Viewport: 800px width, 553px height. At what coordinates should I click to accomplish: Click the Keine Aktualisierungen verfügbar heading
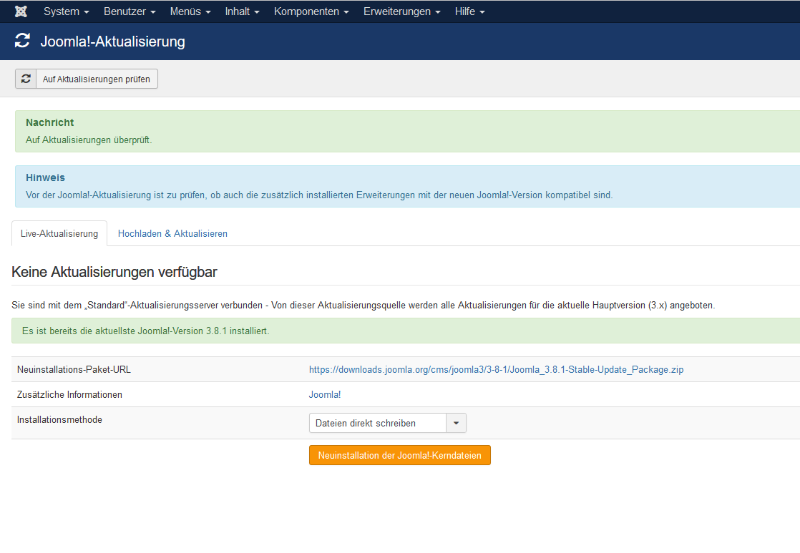[114, 272]
